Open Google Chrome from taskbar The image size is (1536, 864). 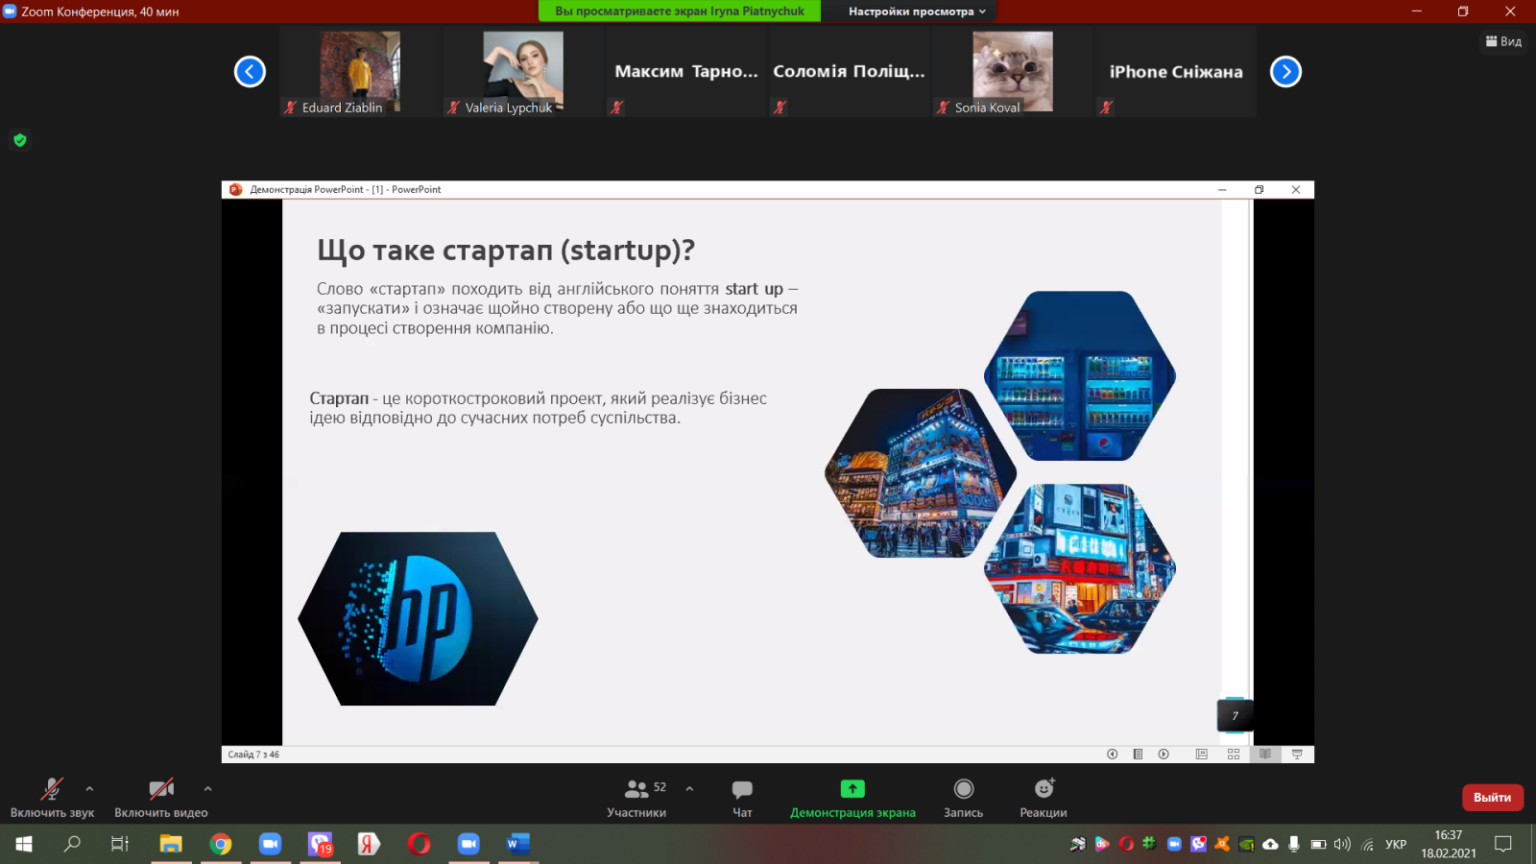point(221,844)
